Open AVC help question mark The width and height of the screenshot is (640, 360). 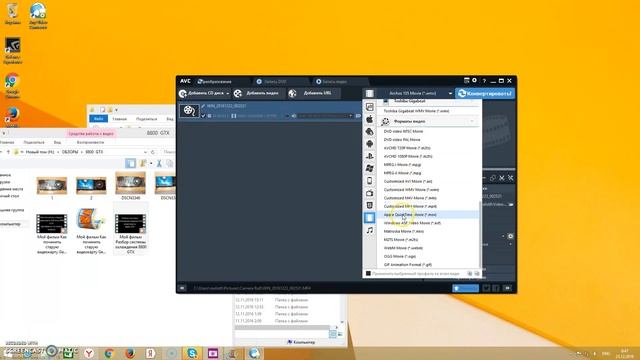tap(484, 81)
